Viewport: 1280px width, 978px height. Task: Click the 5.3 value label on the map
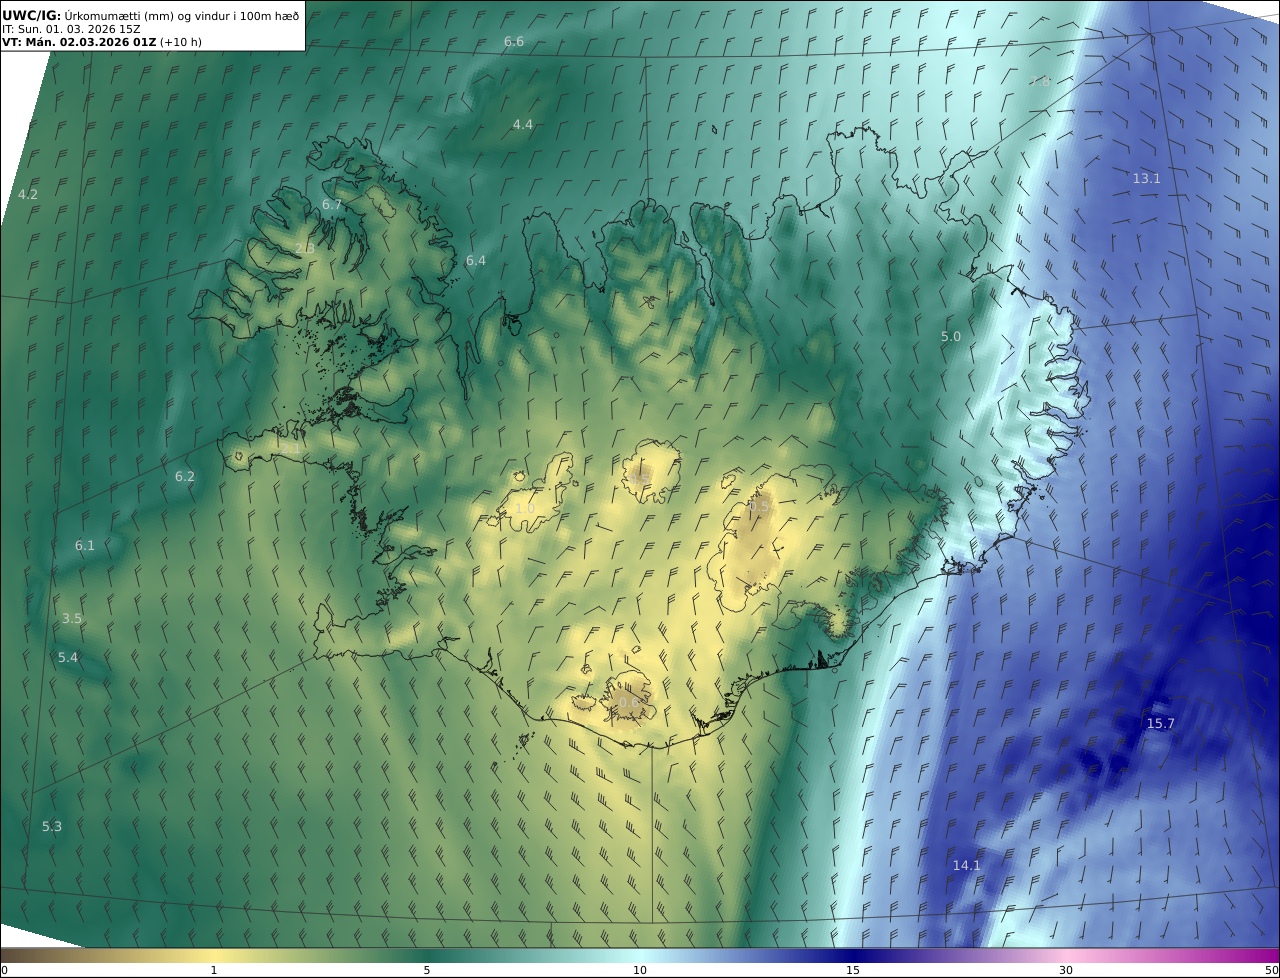tap(52, 827)
